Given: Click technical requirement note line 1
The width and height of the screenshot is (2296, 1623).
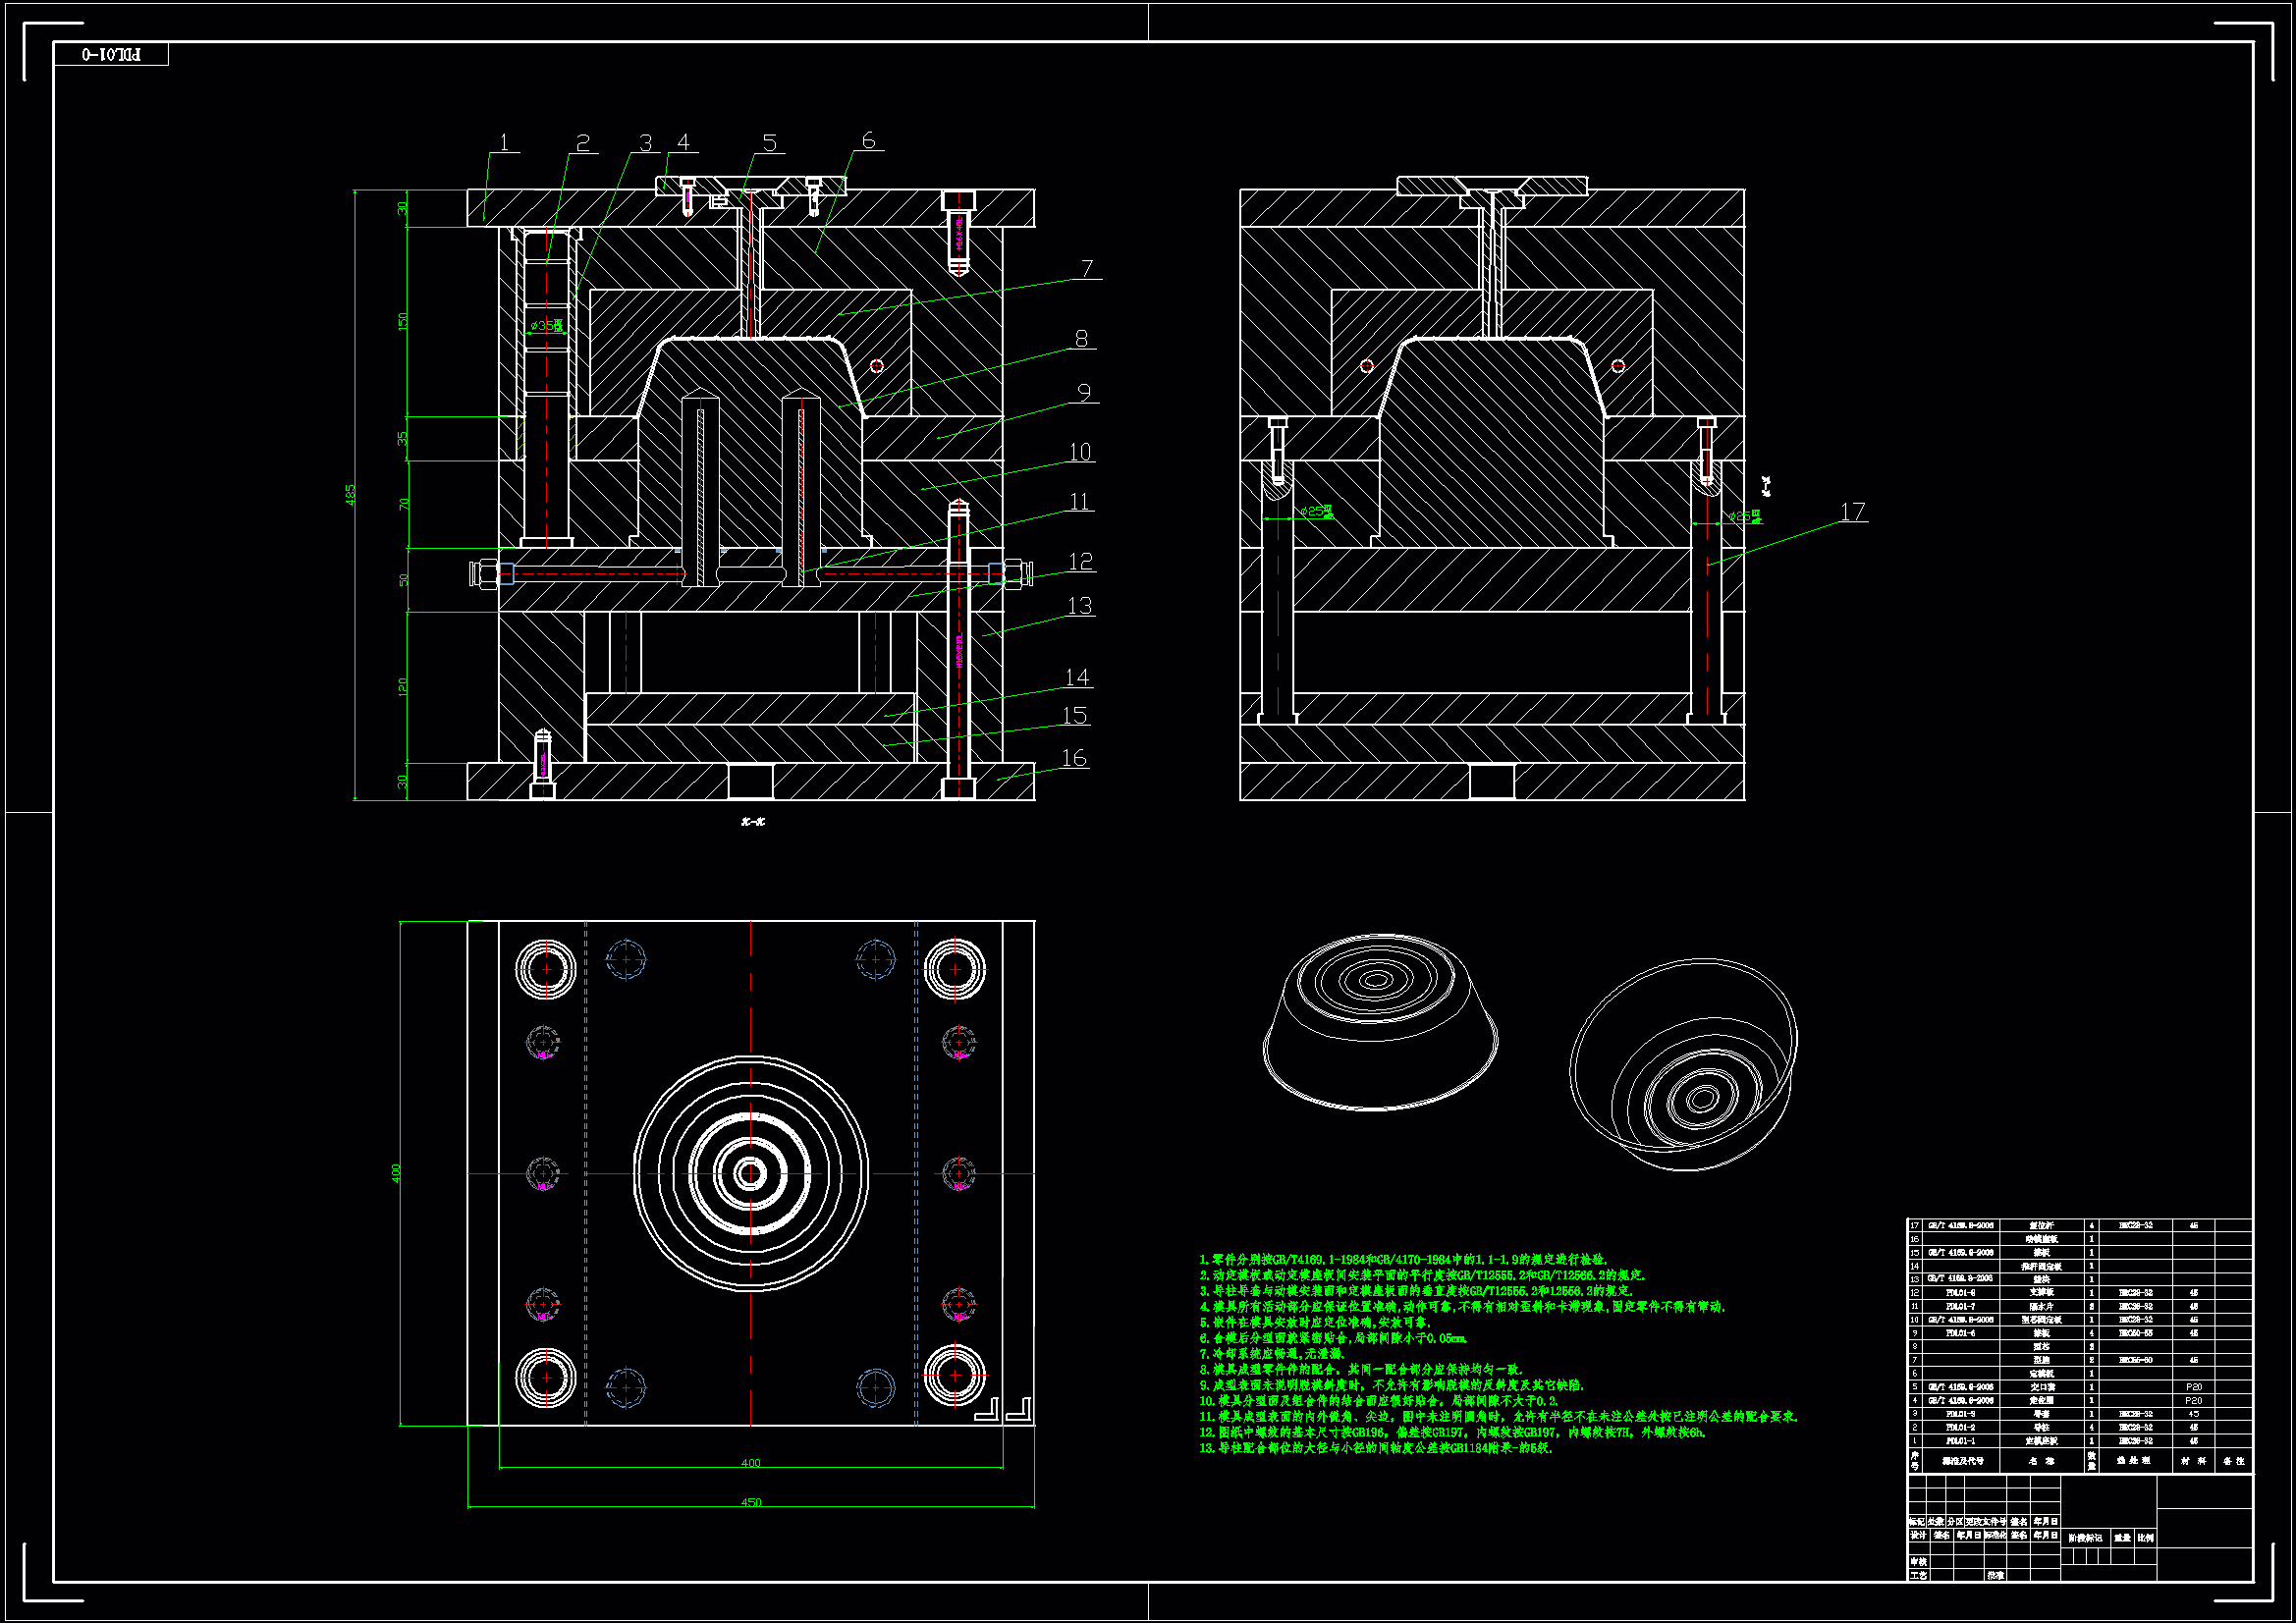Looking at the screenshot, I should [1402, 1260].
